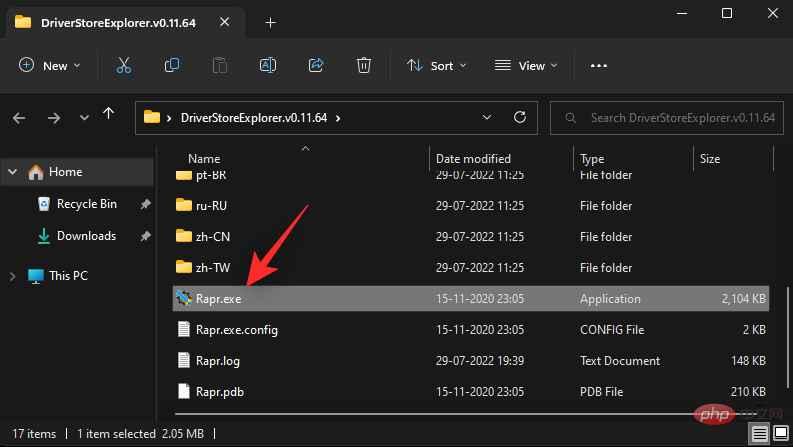Open the See more three-dots menu
The image size is (793, 447).
click(x=599, y=66)
